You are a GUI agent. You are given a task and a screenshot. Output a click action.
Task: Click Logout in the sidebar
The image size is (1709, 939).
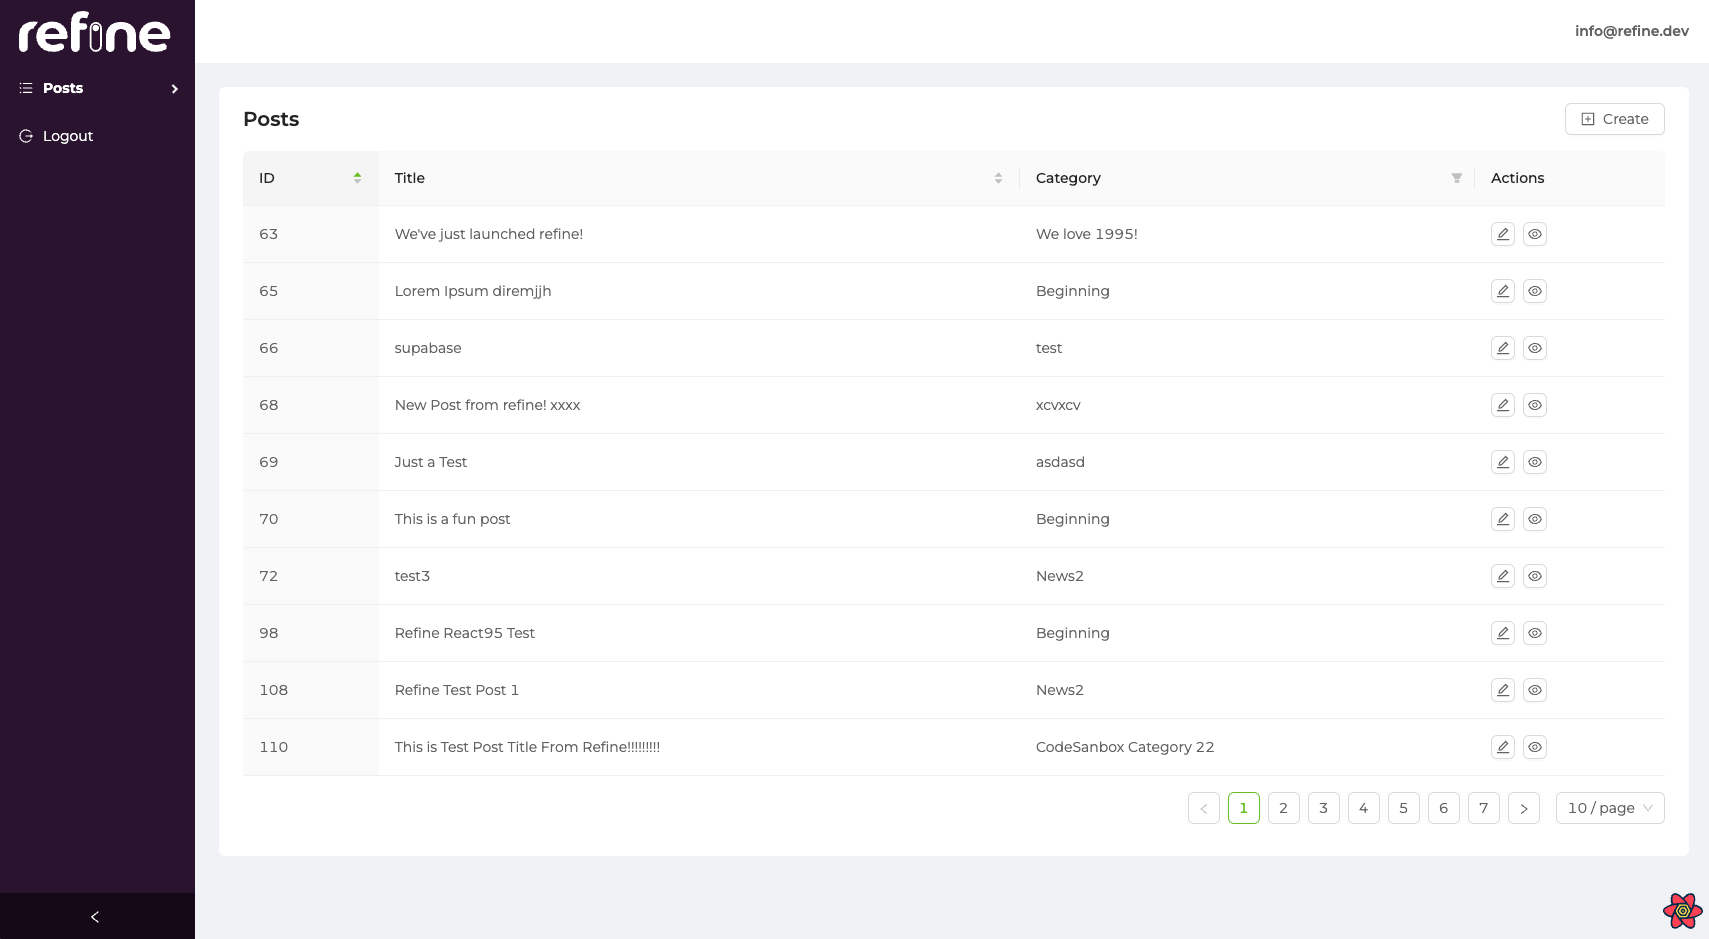click(67, 136)
